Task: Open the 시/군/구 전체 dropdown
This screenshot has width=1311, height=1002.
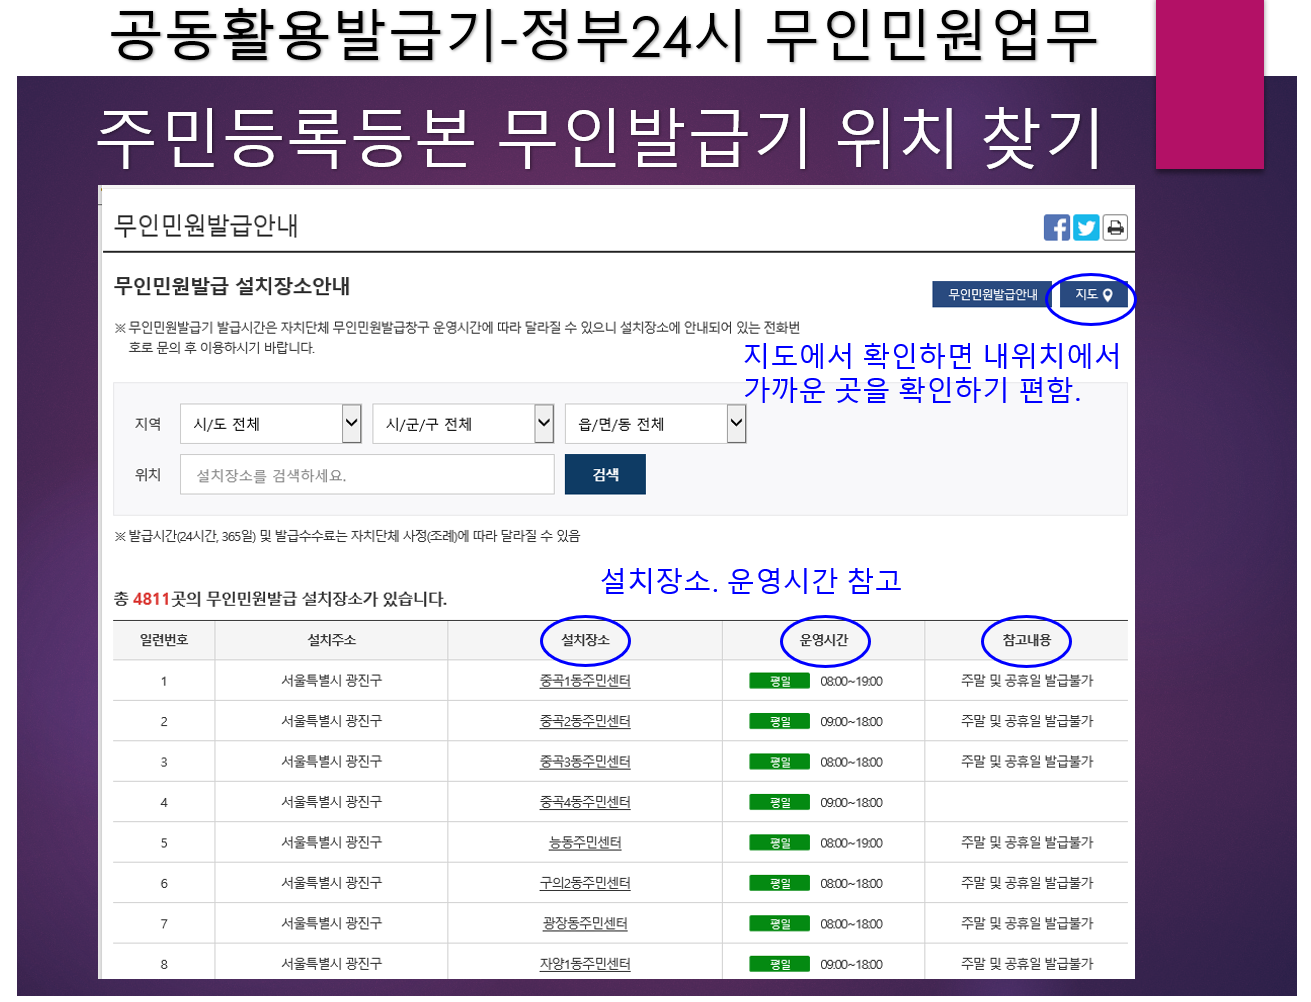Action: tap(463, 424)
